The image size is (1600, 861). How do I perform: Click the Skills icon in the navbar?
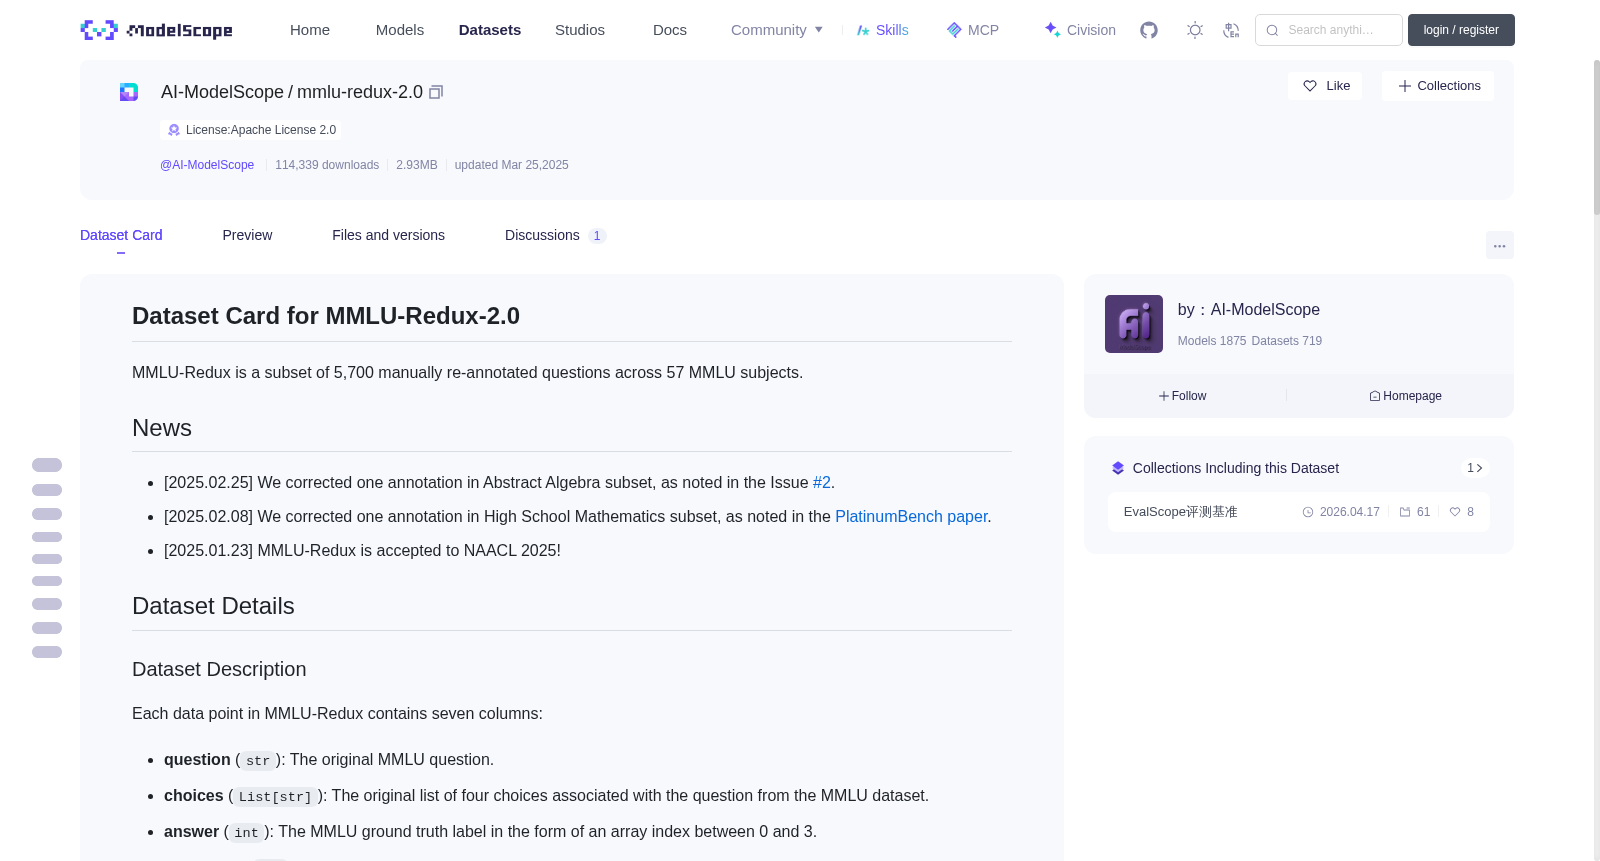863,30
